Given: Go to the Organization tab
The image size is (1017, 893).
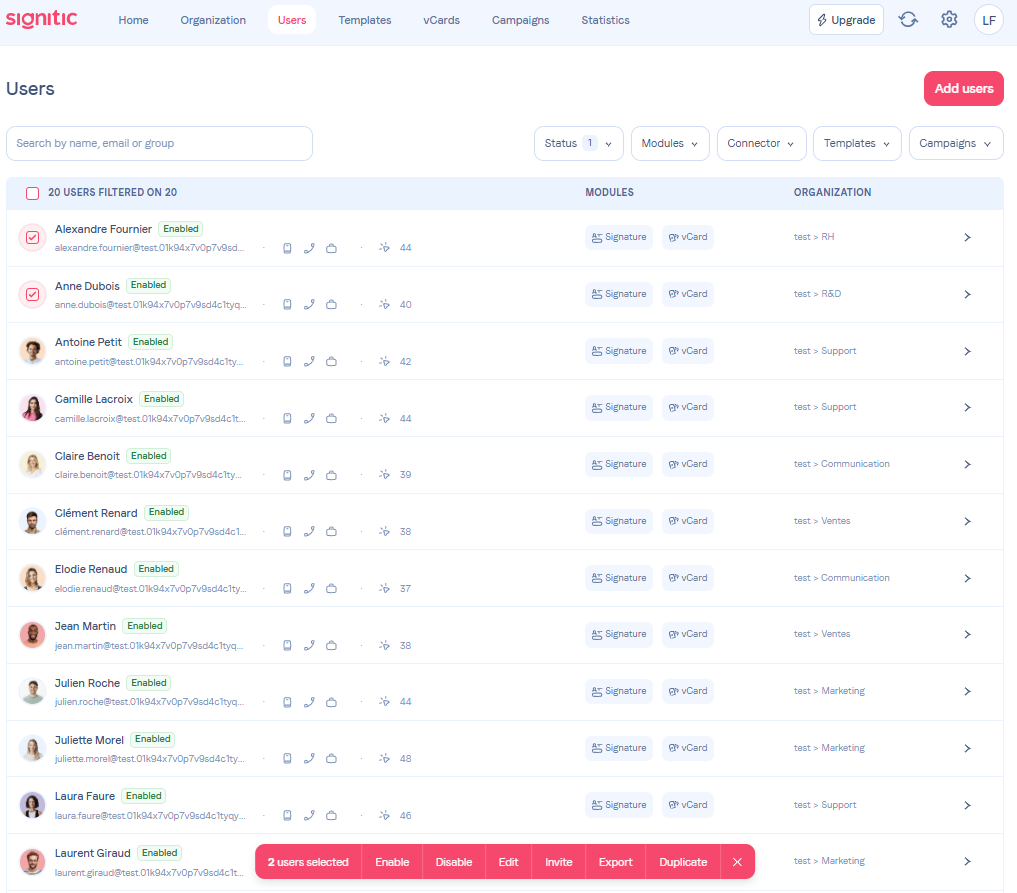Looking at the screenshot, I should 213,20.
